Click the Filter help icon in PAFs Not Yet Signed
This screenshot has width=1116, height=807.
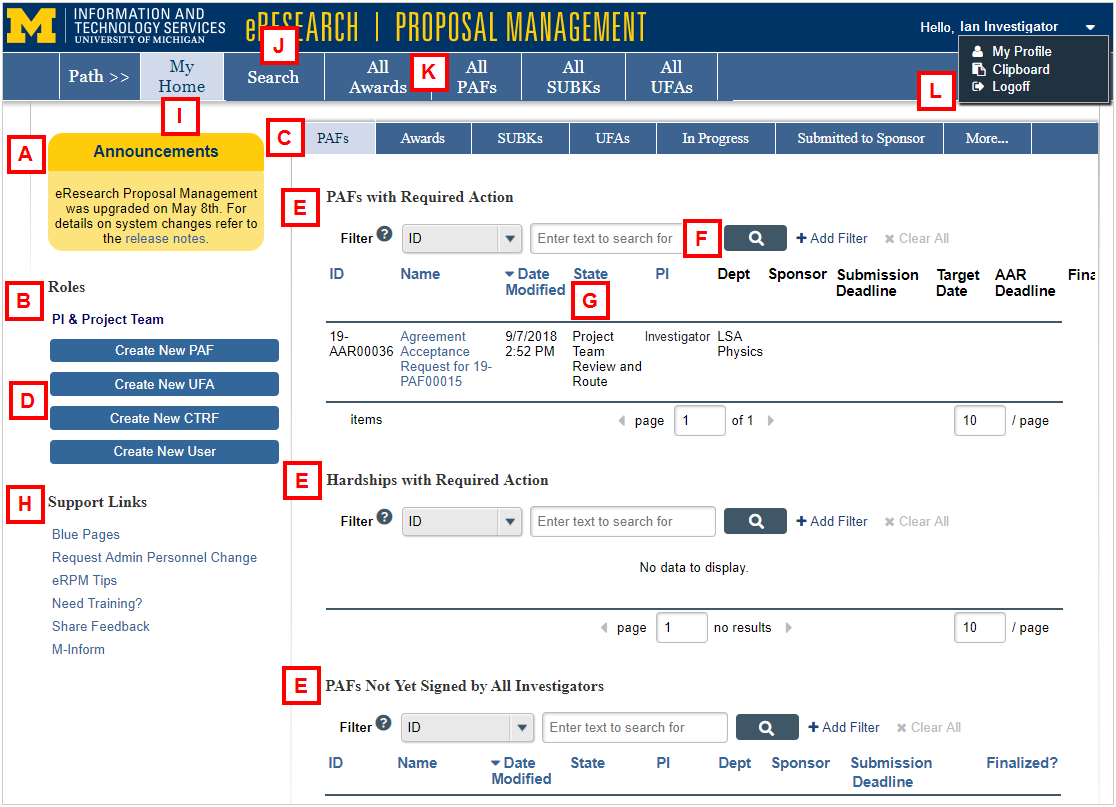point(383,724)
